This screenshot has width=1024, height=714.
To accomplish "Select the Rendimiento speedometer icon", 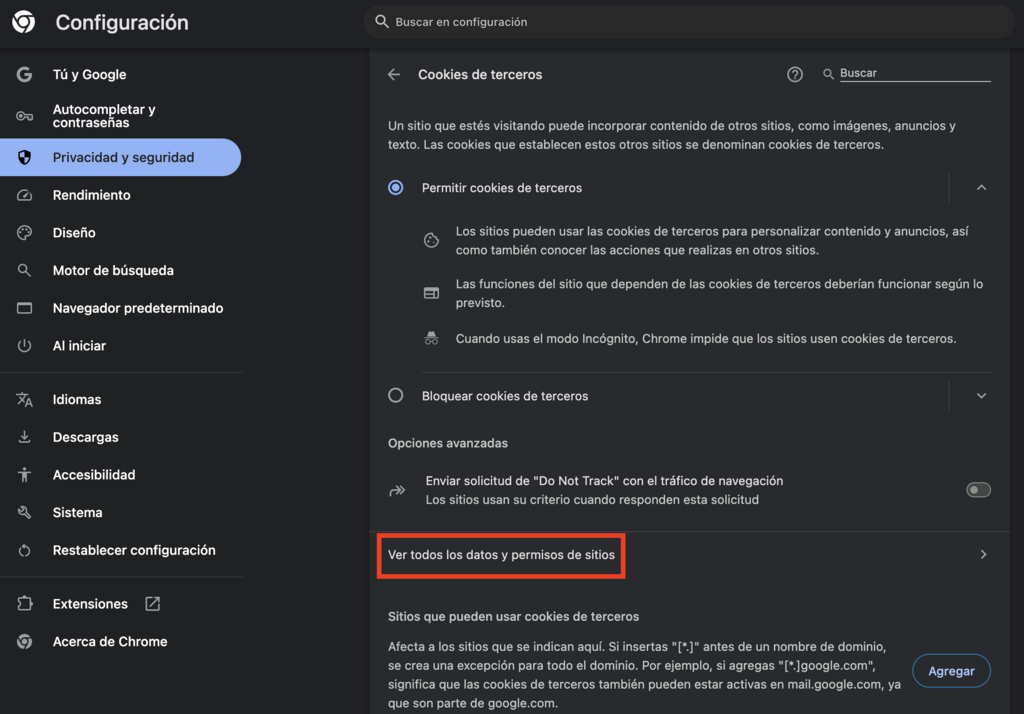I will coord(25,195).
